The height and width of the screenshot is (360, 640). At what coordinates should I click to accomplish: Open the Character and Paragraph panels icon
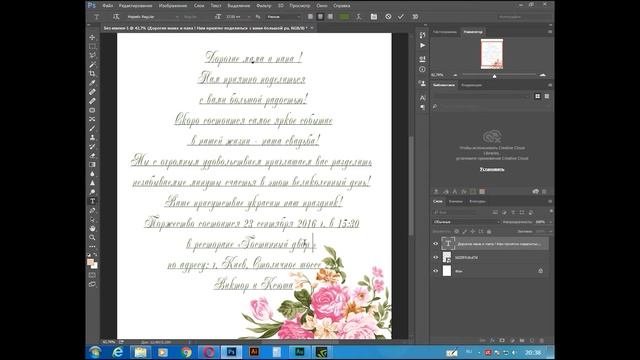(373, 17)
